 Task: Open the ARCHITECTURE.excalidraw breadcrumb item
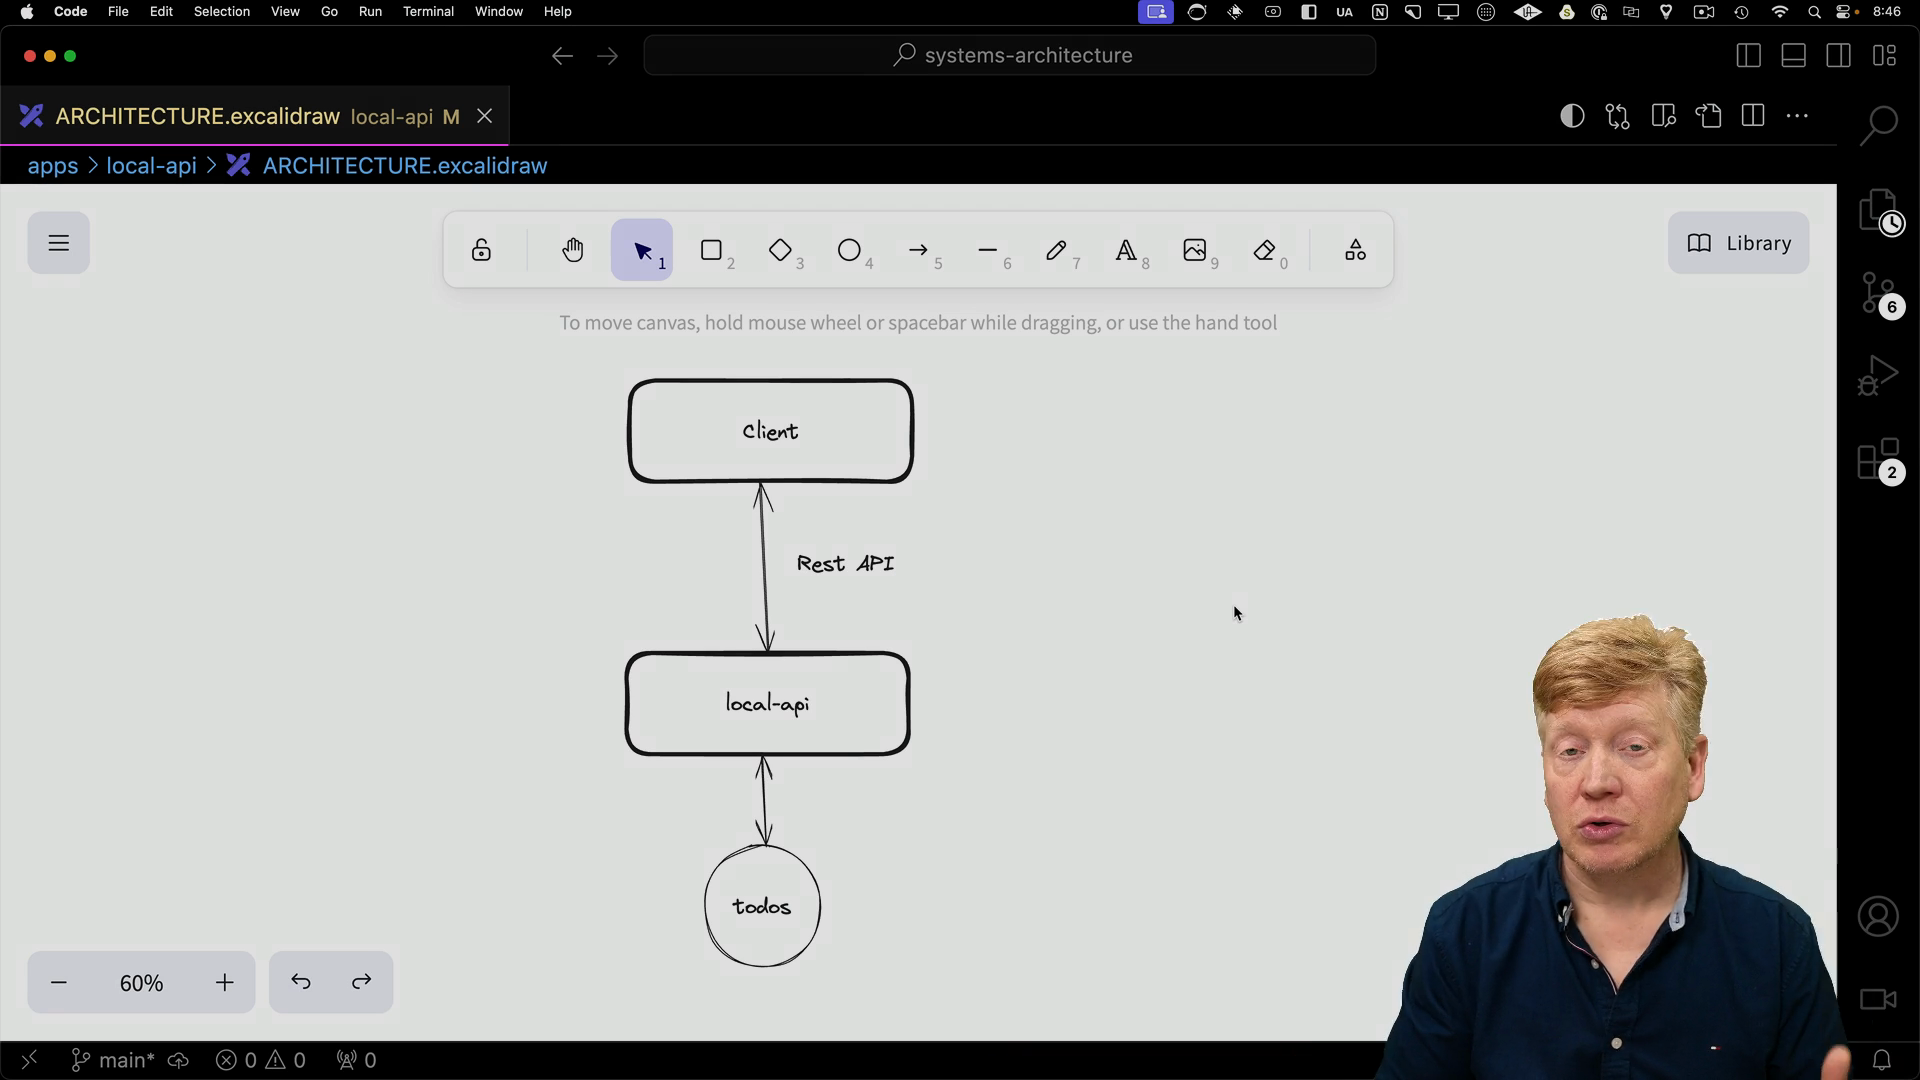[x=388, y=166]
